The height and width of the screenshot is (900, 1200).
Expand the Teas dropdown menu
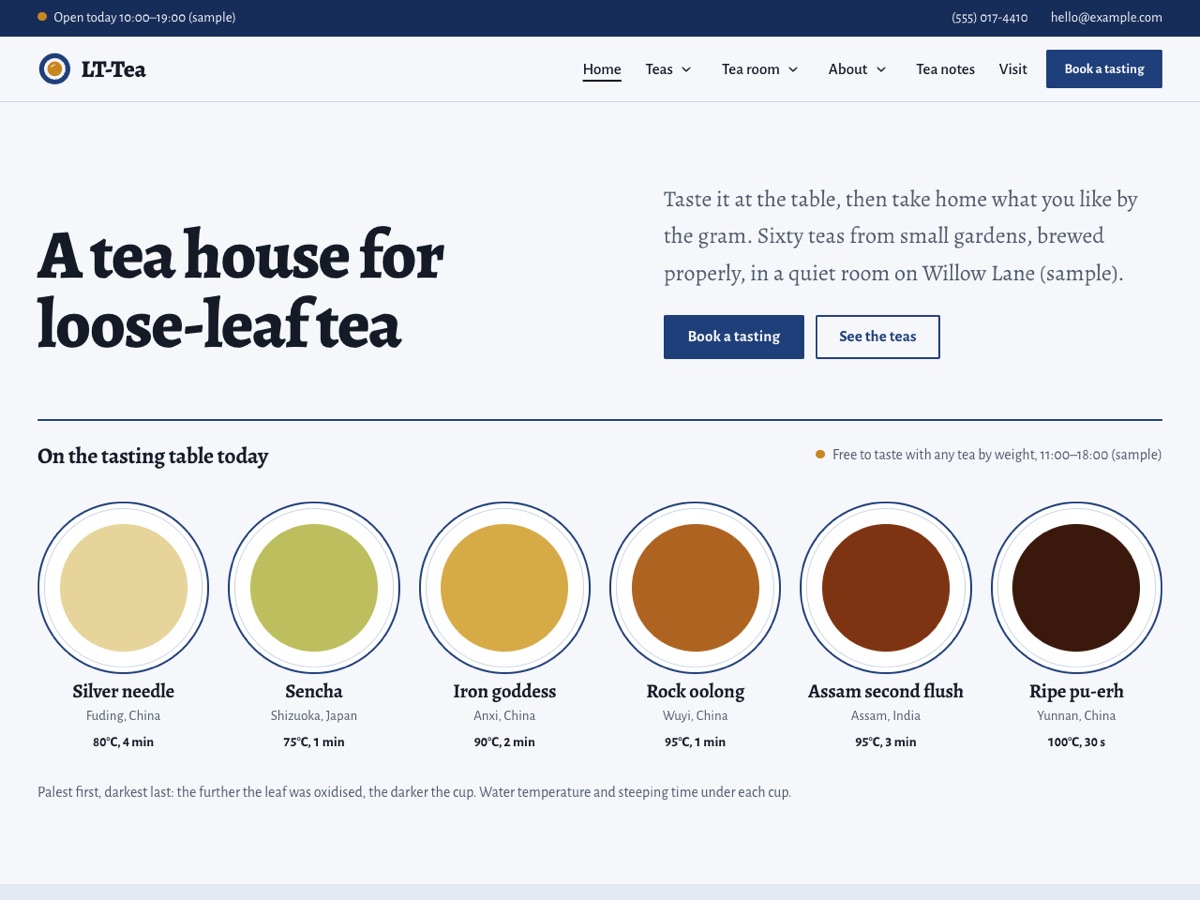pos(669,69)
